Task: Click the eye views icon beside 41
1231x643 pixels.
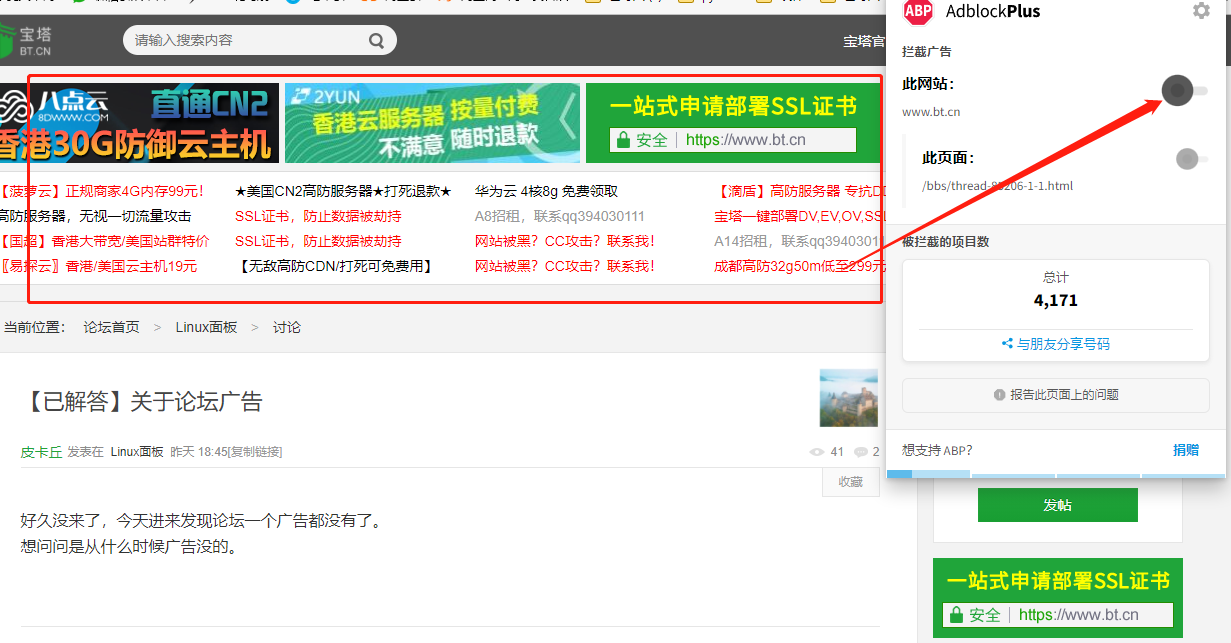Action: 817,452
